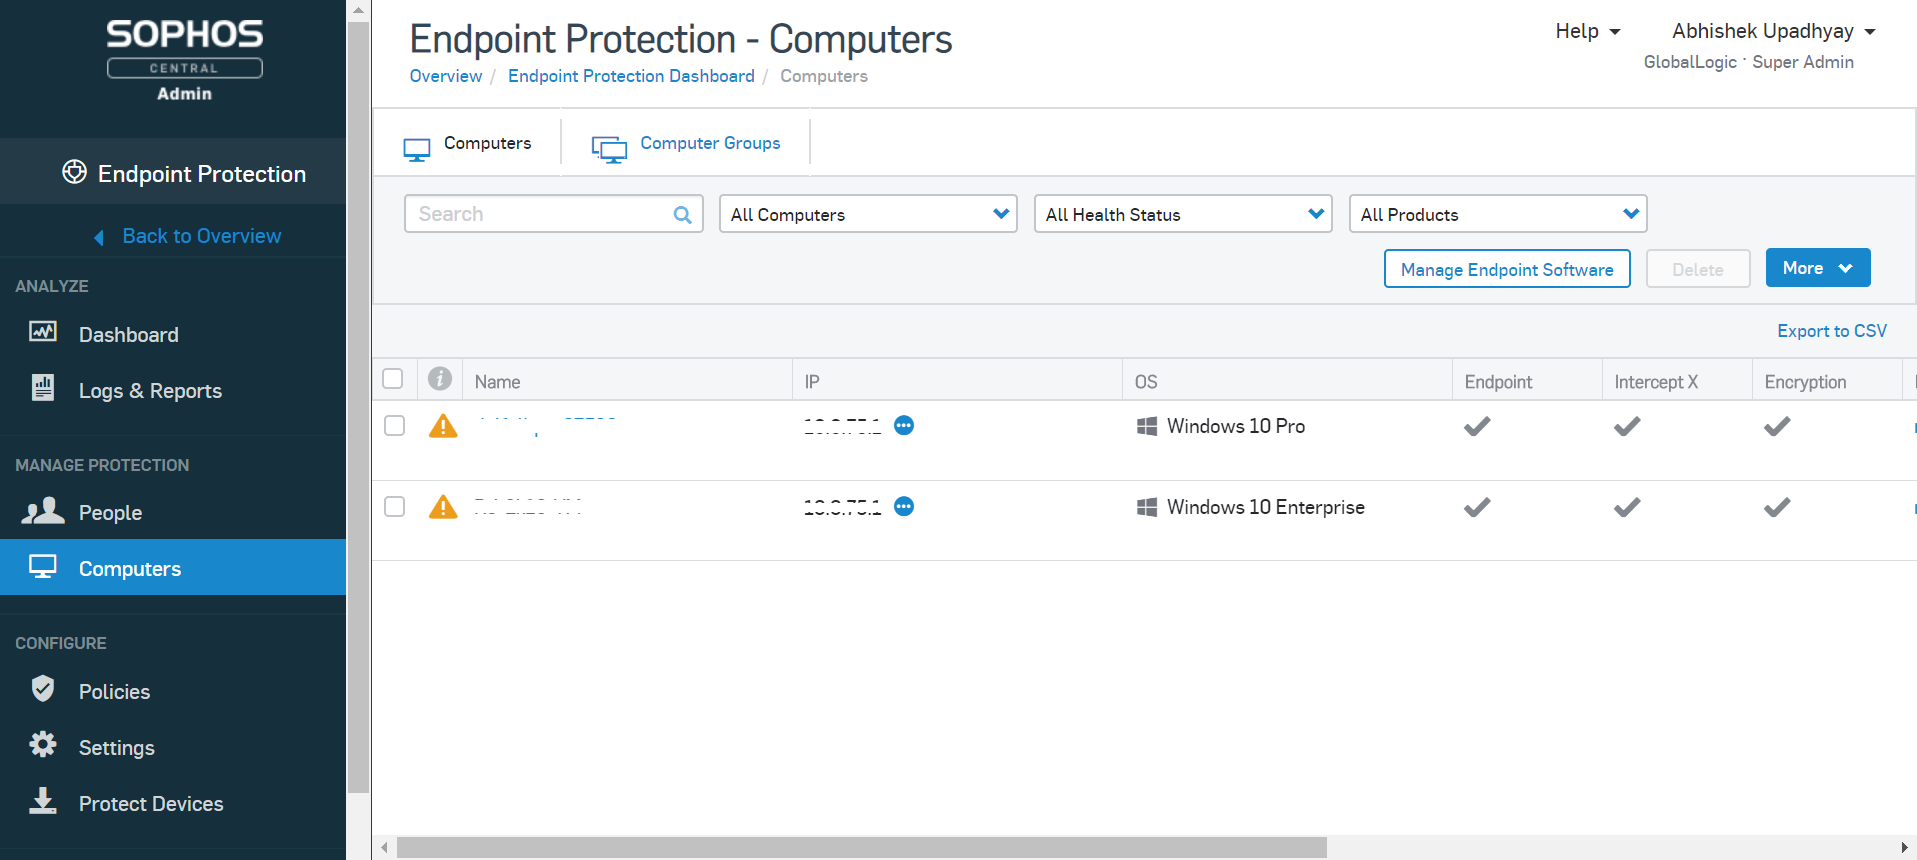
Task: Expand the All Computers dropdown
Action: tap(868, 214)
